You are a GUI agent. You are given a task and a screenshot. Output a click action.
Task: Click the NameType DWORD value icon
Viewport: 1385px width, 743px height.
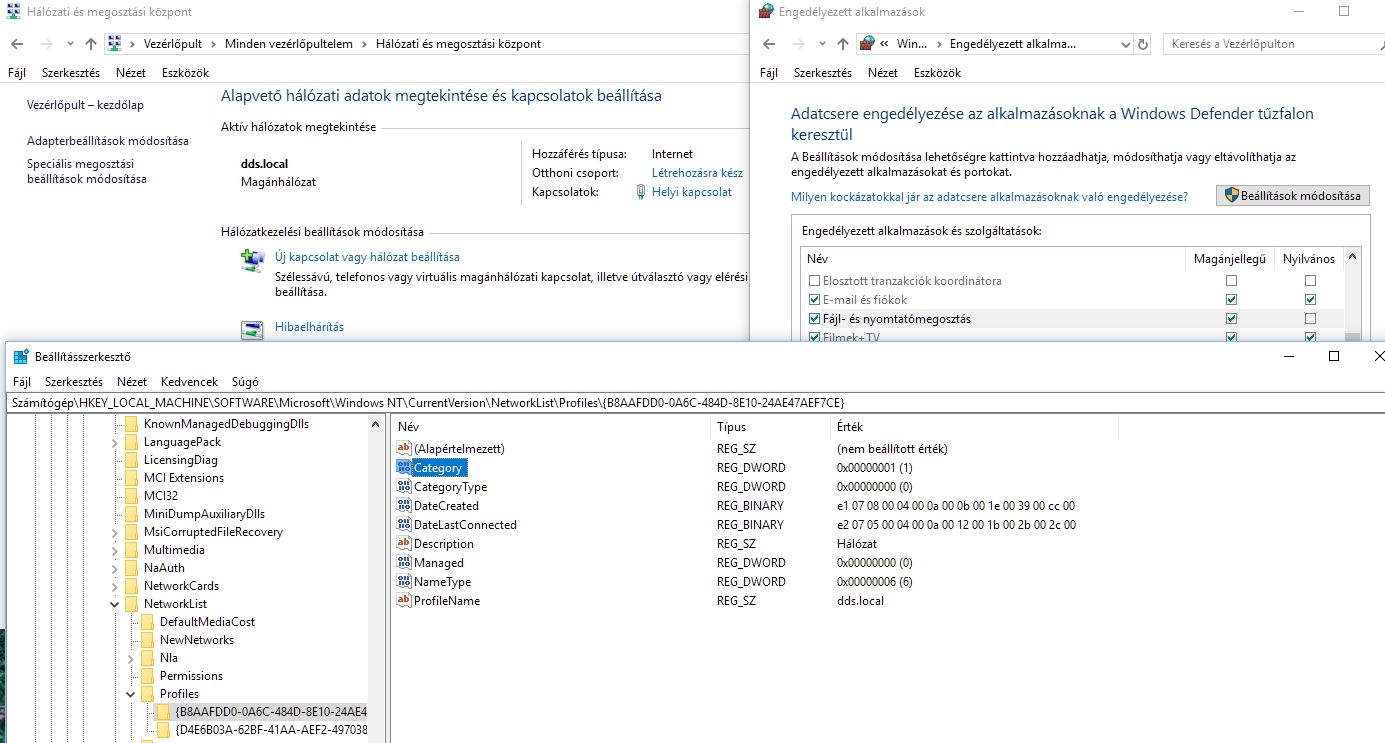pyautogui.click(x=404, y=582)
